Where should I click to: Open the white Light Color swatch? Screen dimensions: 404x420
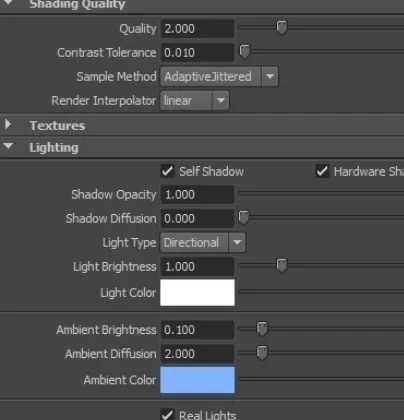[x=197, y=292]
